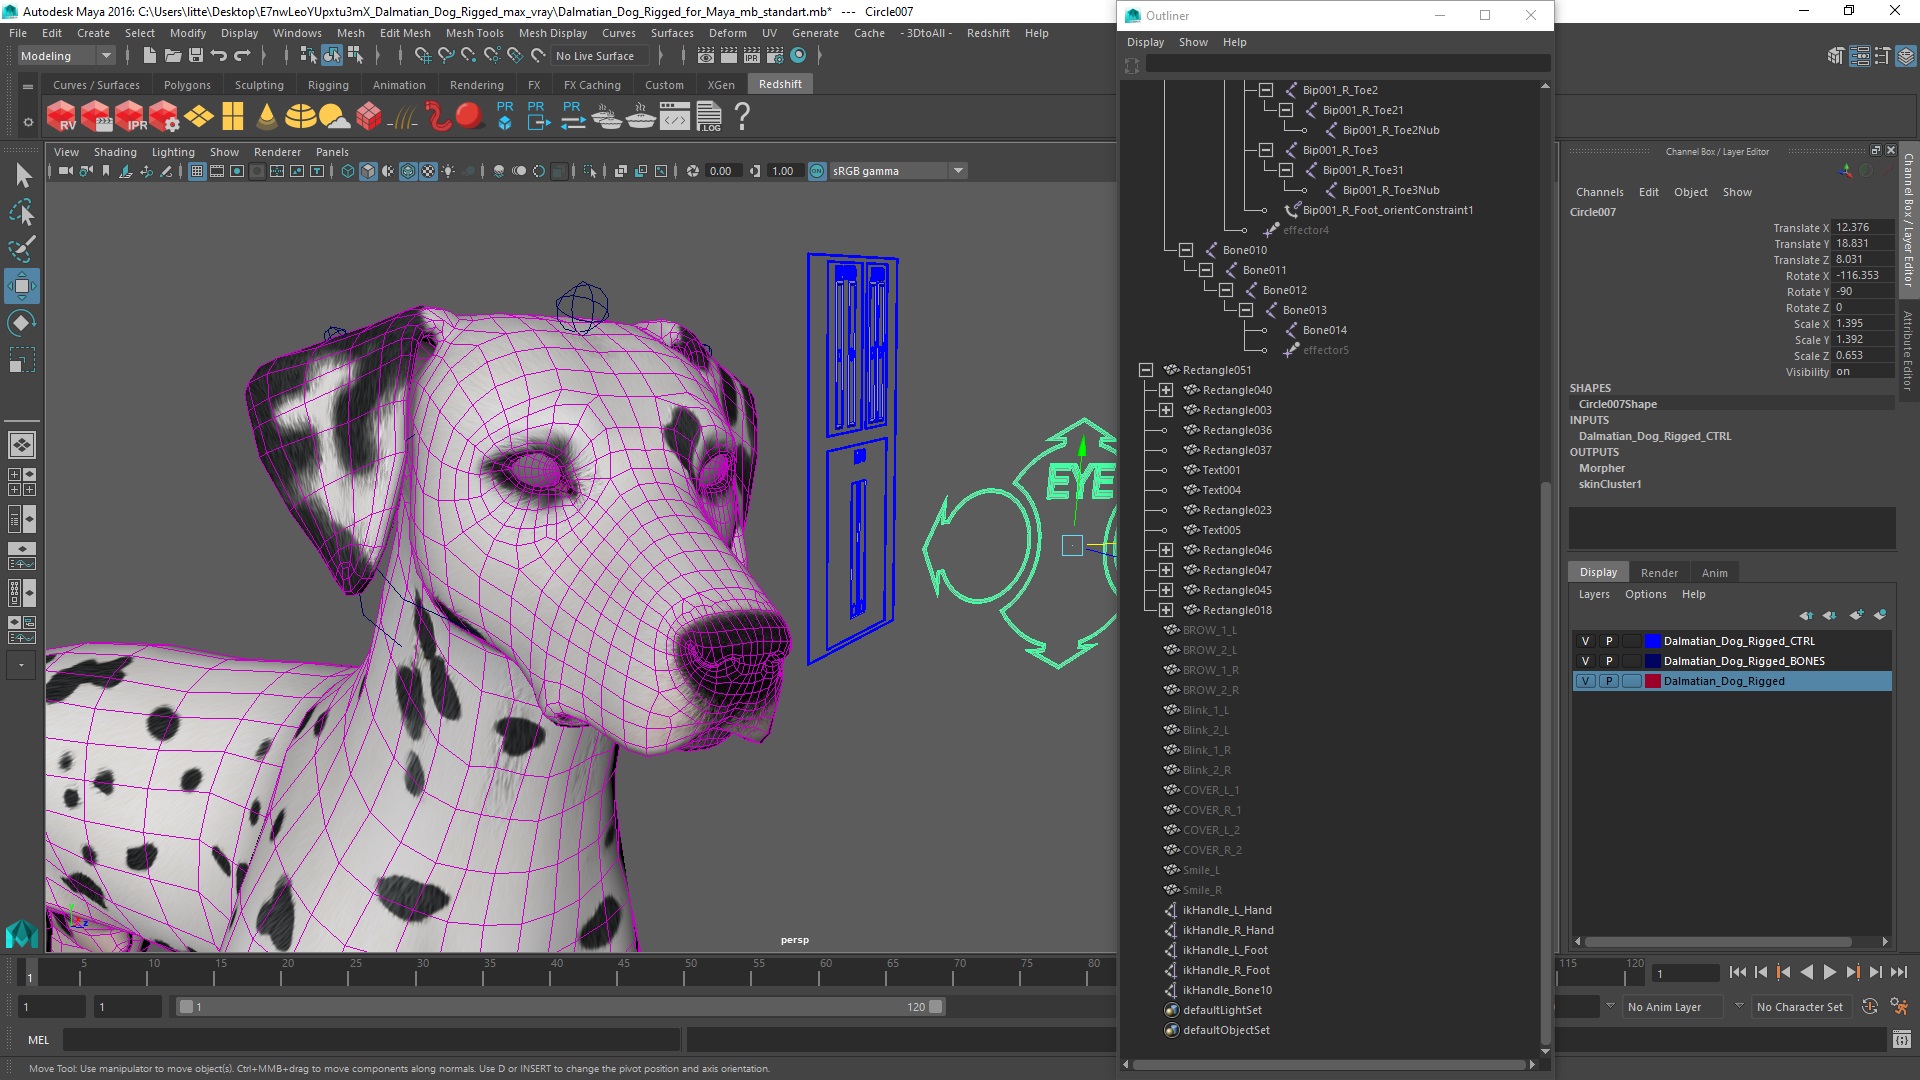Image resolution: width=1920 pixels, height=1080 pixels.
Task: Switch to the Polygons shelf tab
Action: click(187, 85)
